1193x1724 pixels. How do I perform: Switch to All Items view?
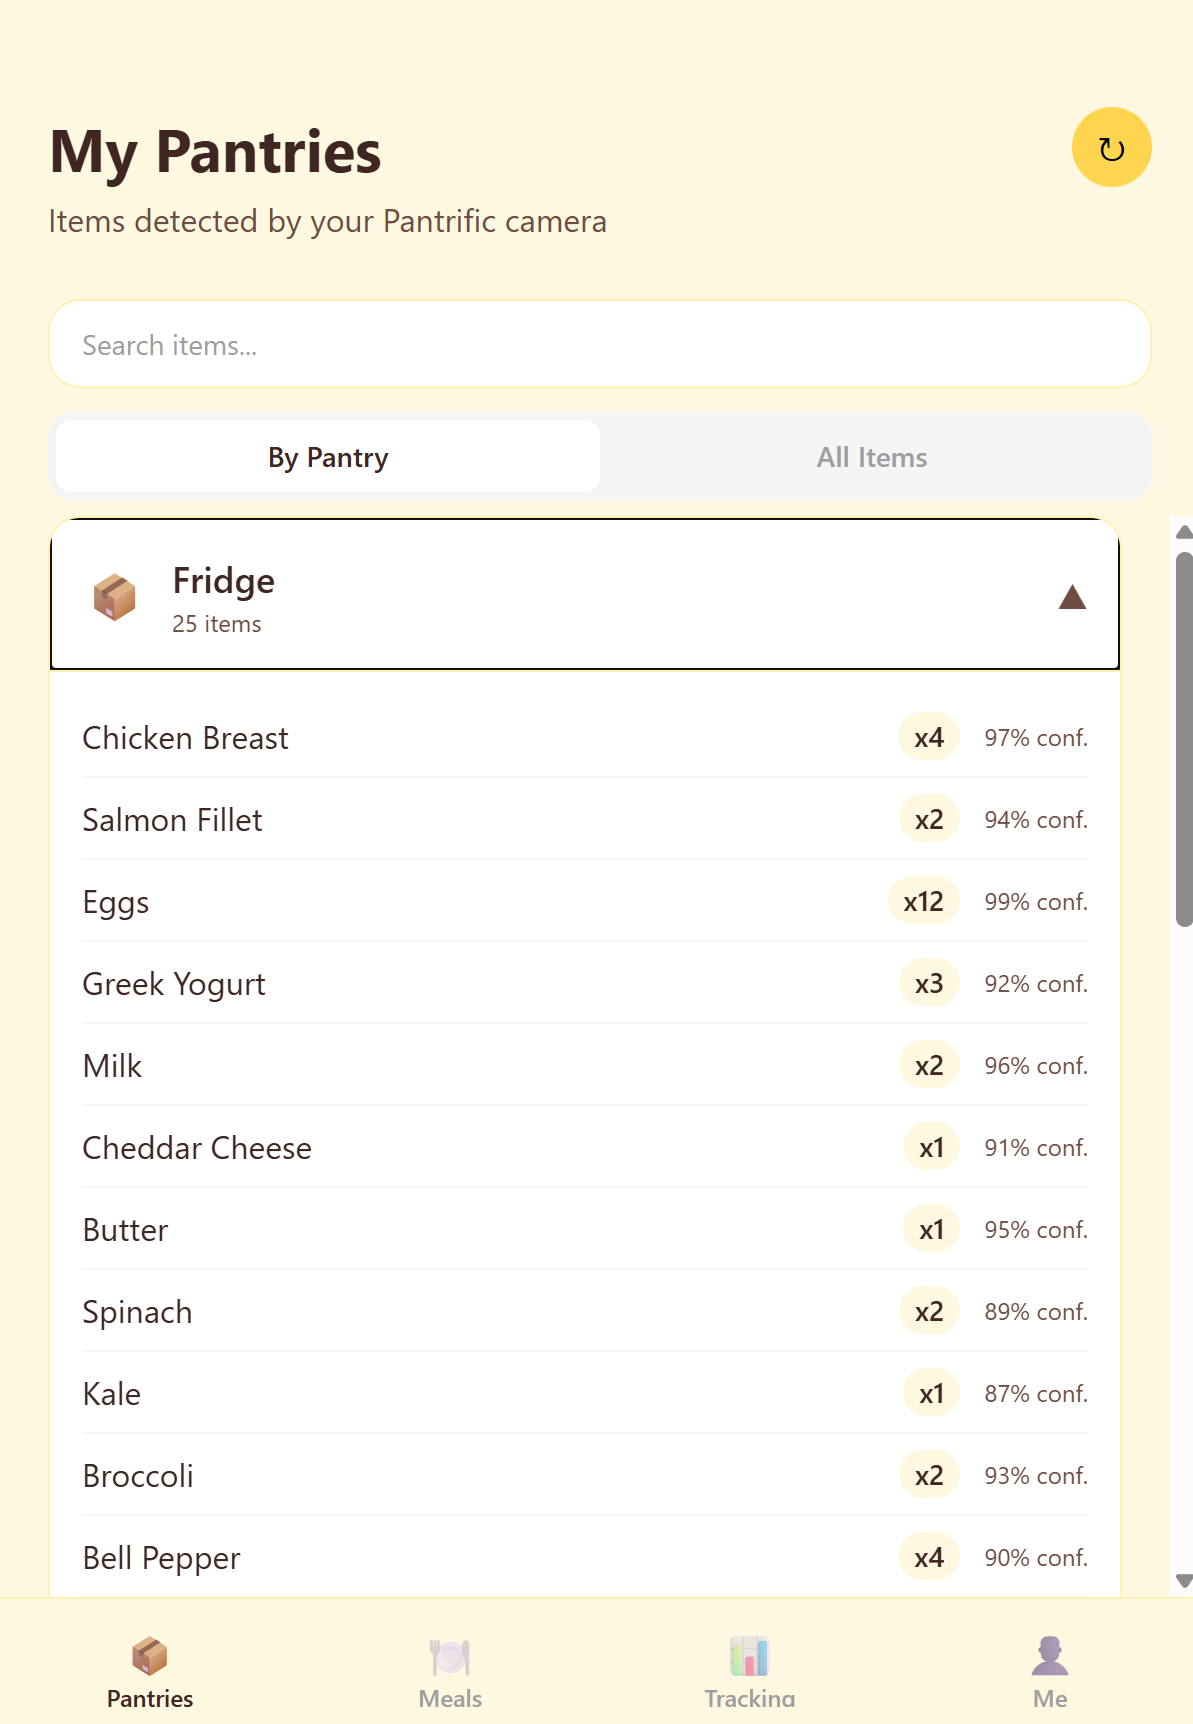(x=872, y=457)
